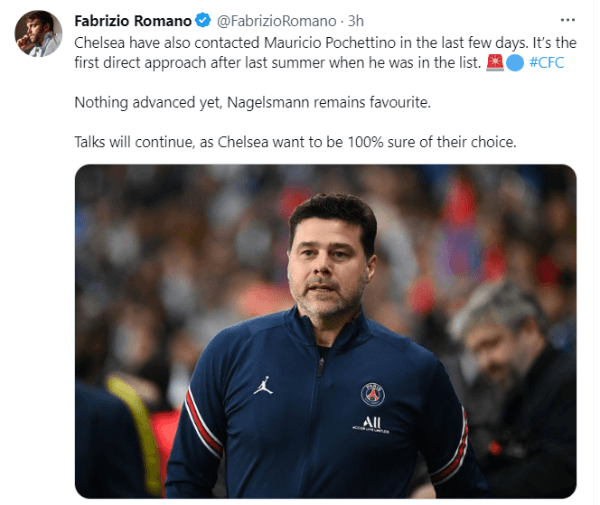Click the white Jordan logo on the jacket
Image resolution: width=600 pixels, height=505 pixels.
263,385
